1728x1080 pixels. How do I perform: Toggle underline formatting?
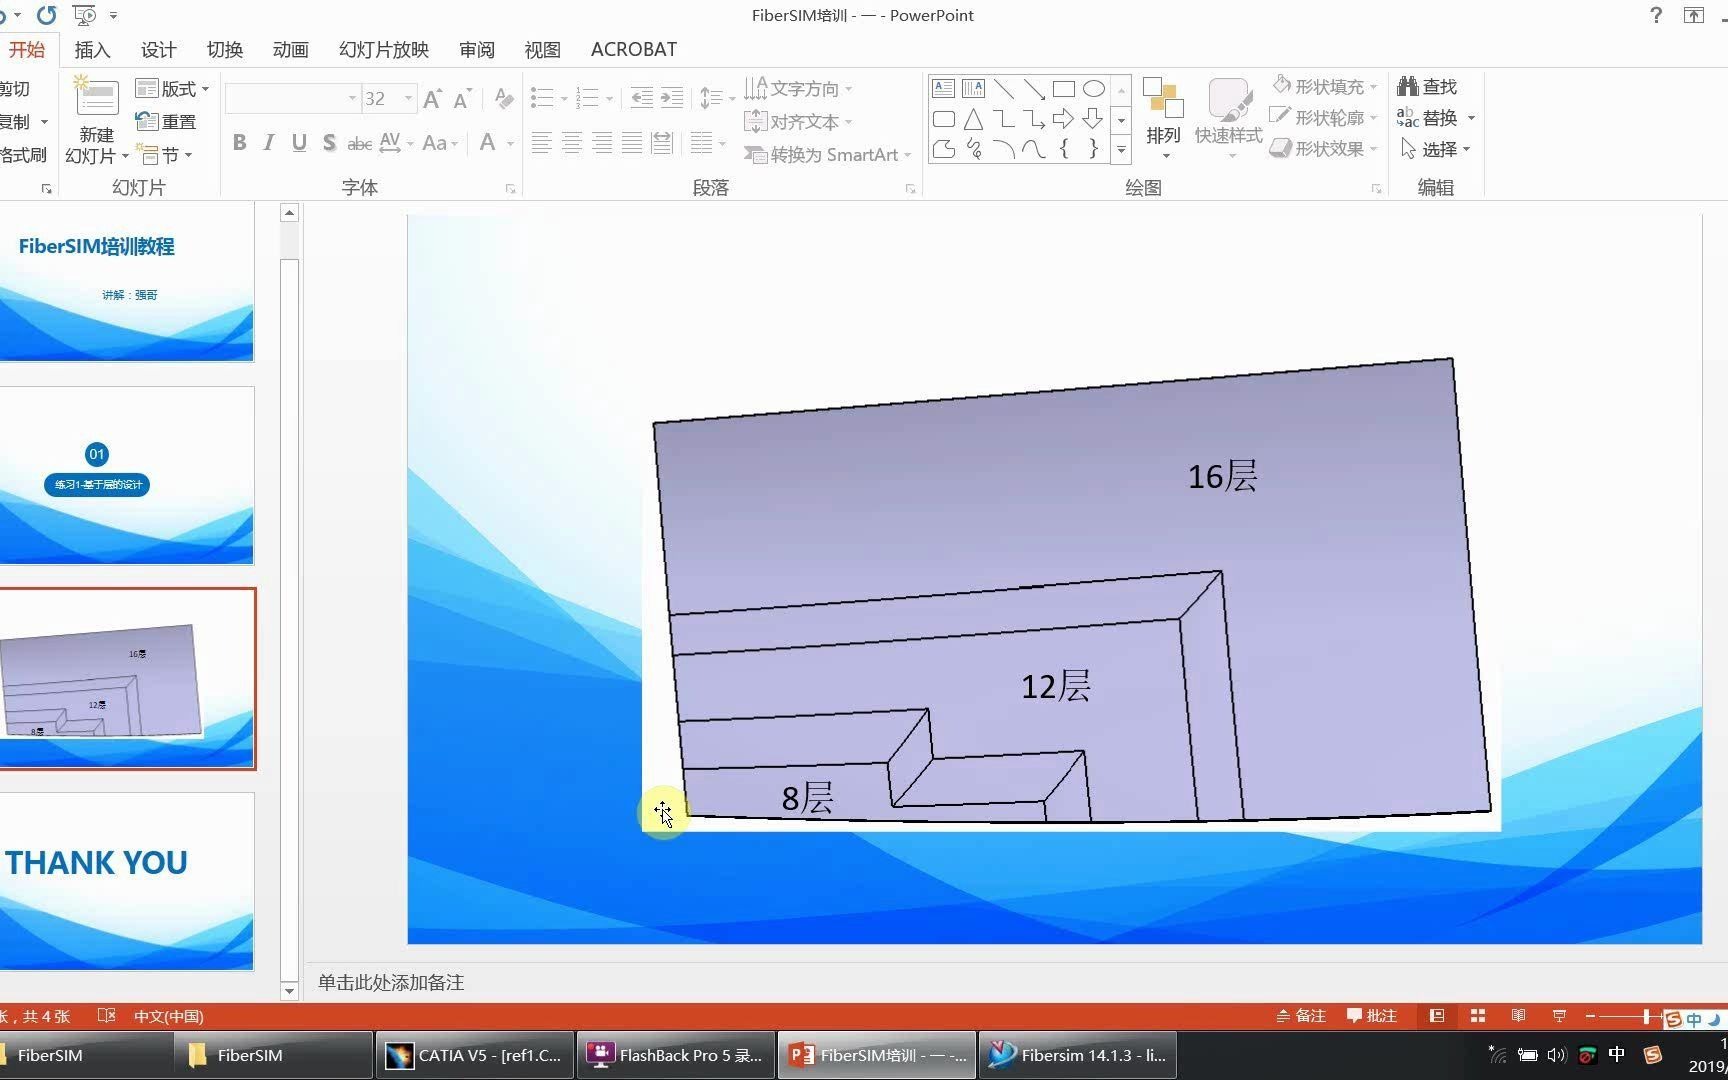tap(298, 142)
